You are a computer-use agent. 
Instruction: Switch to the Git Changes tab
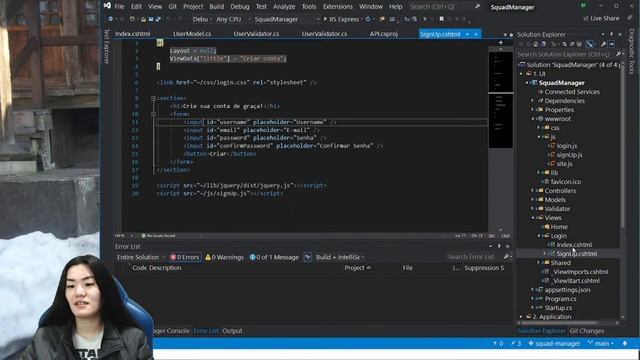click(587, 331)
